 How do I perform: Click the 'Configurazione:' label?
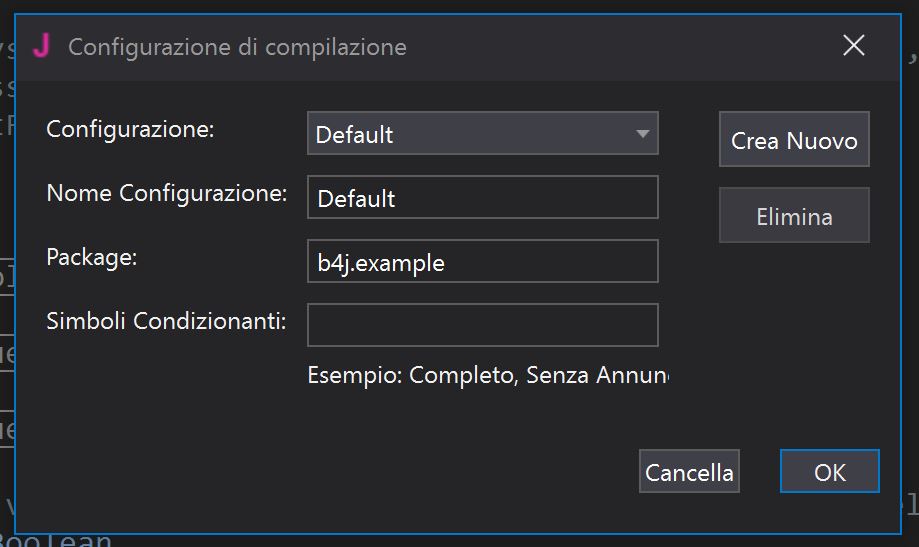pyautogui.click(x=130, y=129)
